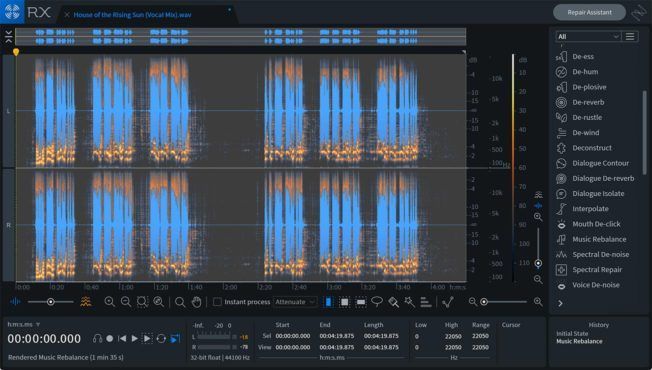Click the Play selection button
The height and width of the screenshot is (370, 652).
click(148, 339)
